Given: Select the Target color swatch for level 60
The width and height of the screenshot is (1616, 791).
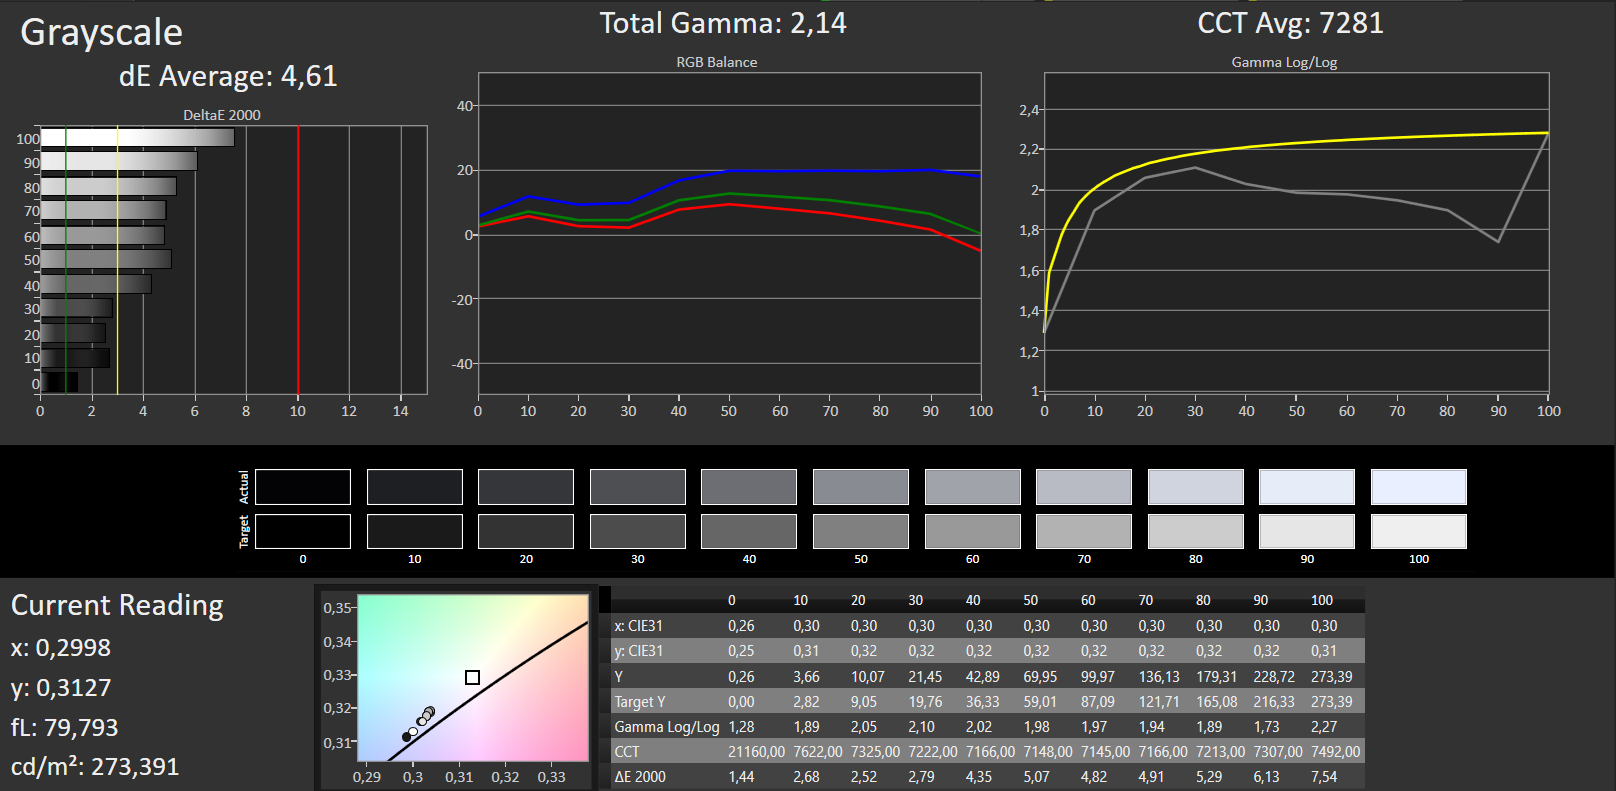Looking at the screenshot, I should tap(973, 531).
